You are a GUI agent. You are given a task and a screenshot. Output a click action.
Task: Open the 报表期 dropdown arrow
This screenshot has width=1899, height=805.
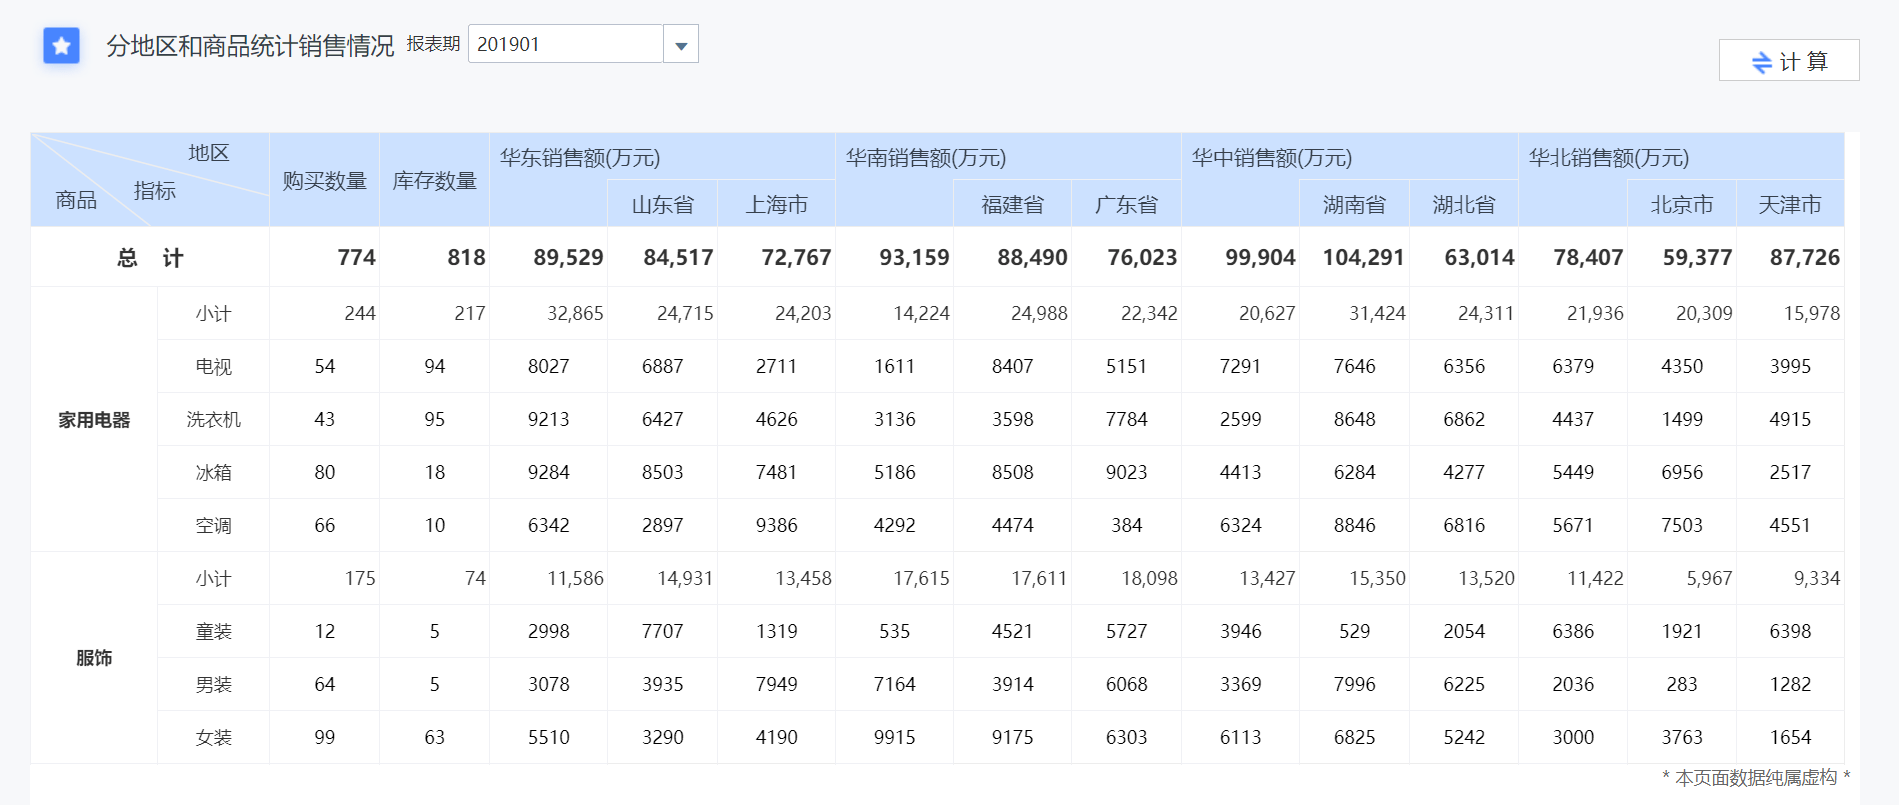click(x=681, y=45)
